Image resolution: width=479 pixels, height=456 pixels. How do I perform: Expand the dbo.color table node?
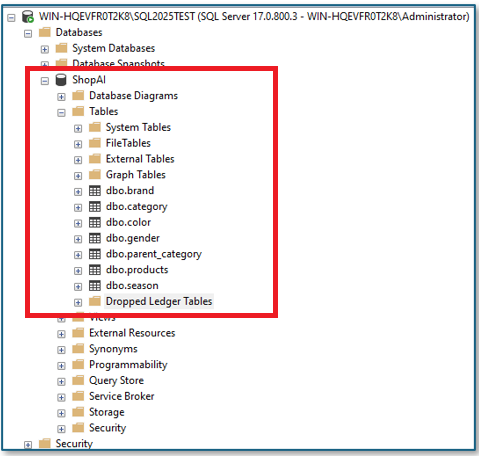click(x=78, y=223)
